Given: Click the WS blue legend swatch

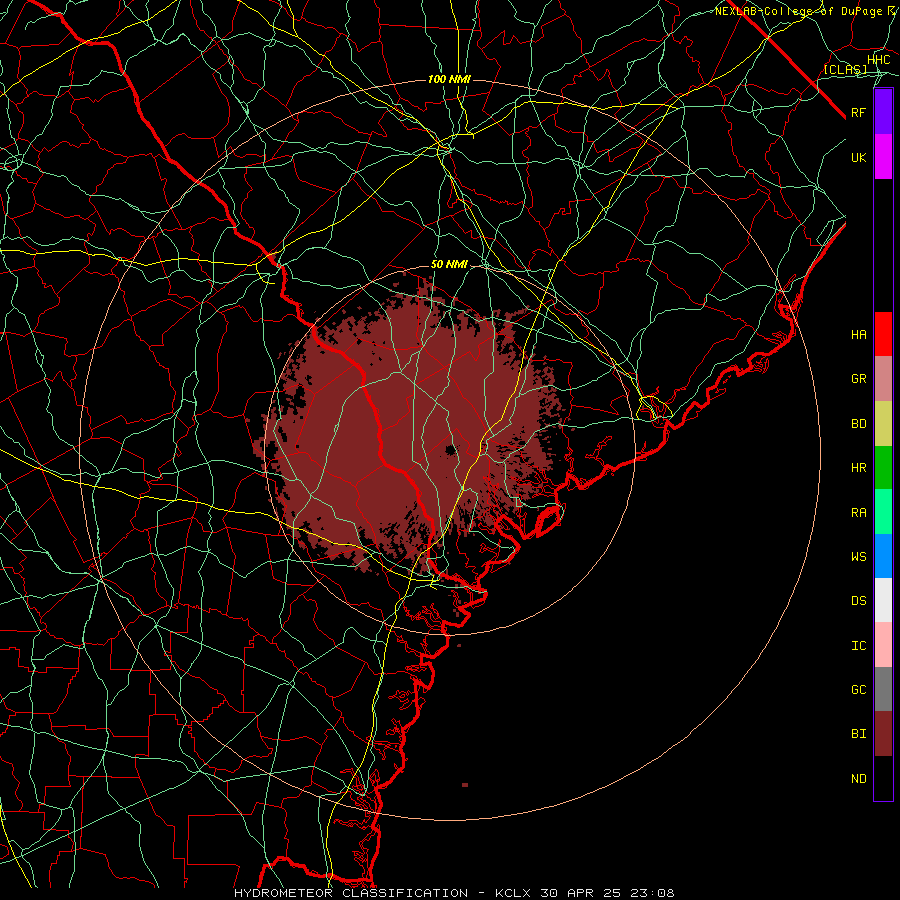Looking at the screenshot, I should pos(883,556).
